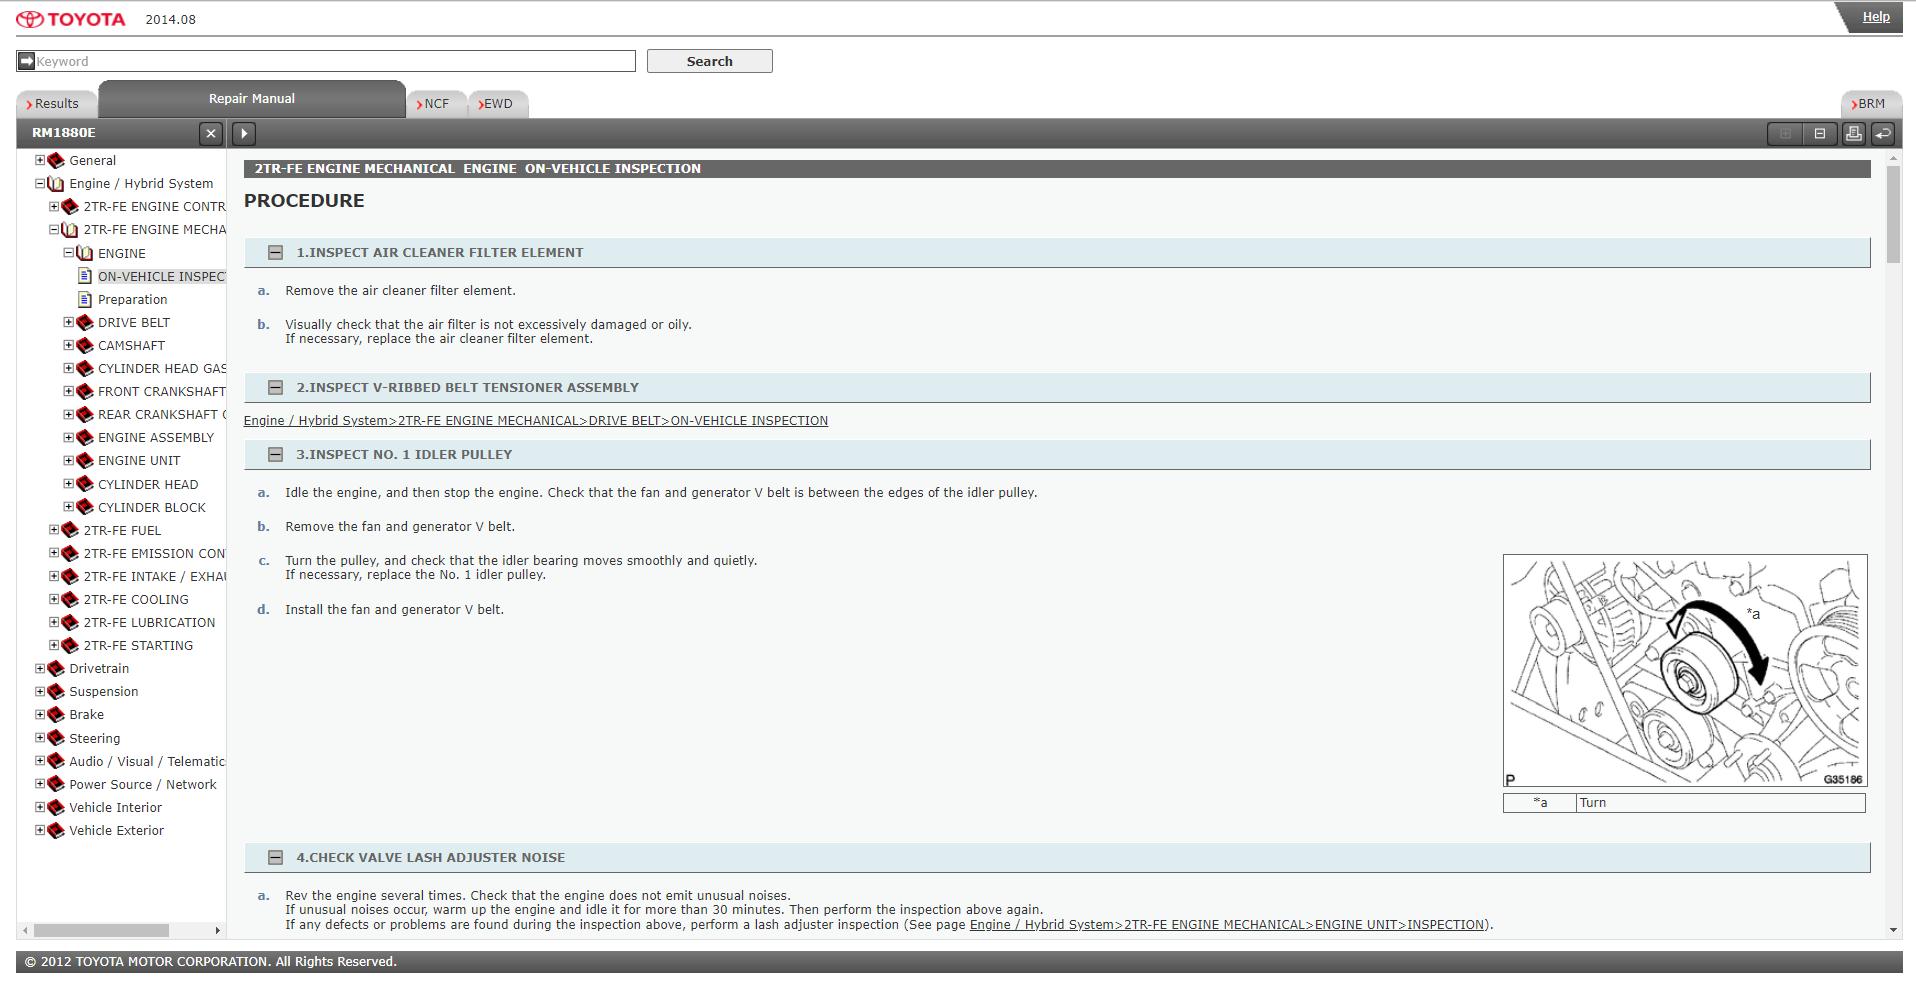
Task: Expand the Audio / Visual / Telematics node
Action: point(40,761)
